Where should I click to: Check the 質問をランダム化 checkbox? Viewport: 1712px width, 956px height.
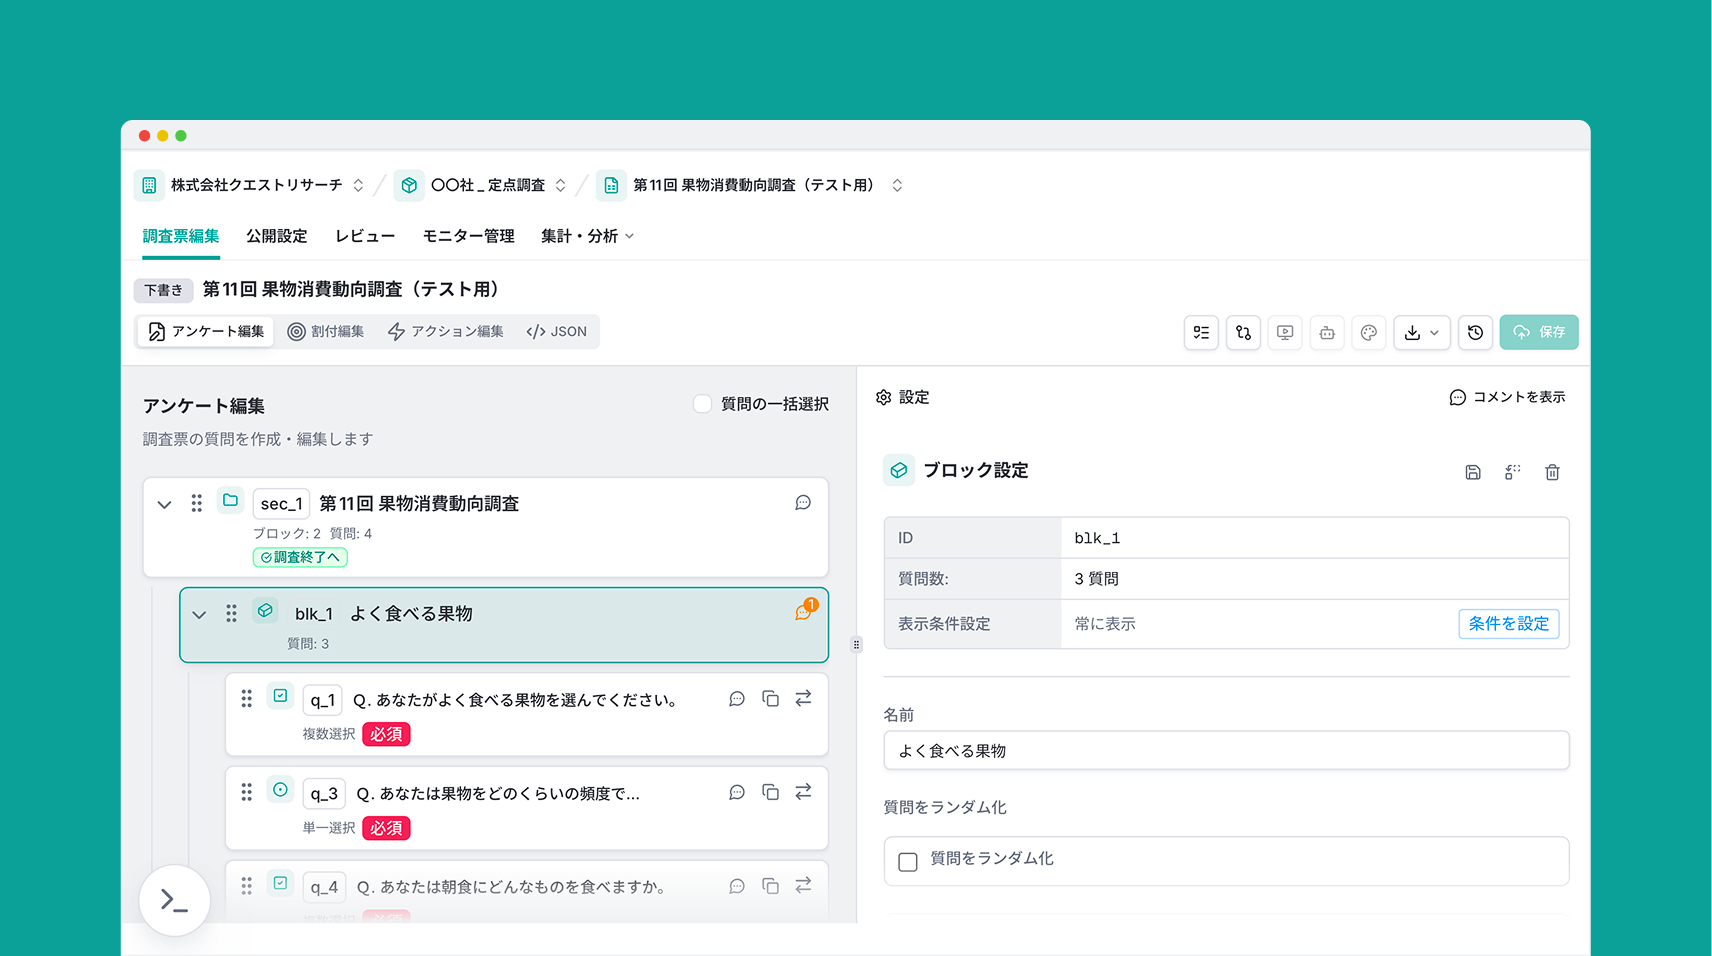pyautogui.click(x=908, y=862)
